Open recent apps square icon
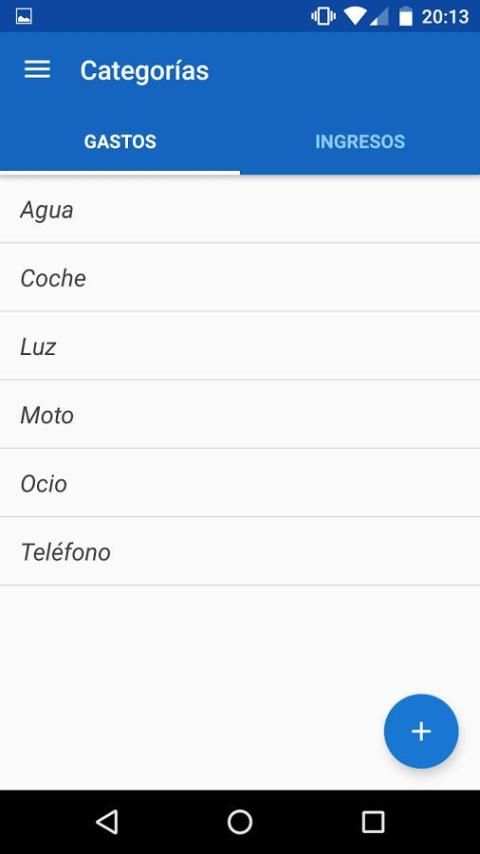Screen dimensions: 480x854 pos(373,821)
